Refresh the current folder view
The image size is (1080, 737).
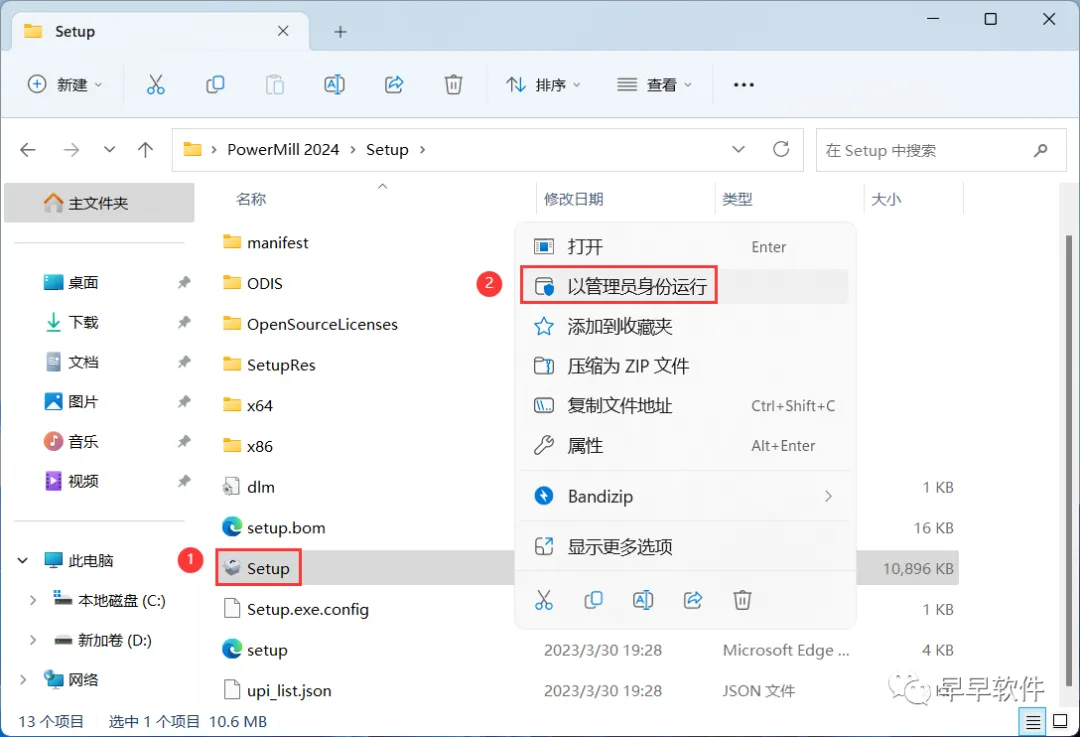click(x=781, y=149)
